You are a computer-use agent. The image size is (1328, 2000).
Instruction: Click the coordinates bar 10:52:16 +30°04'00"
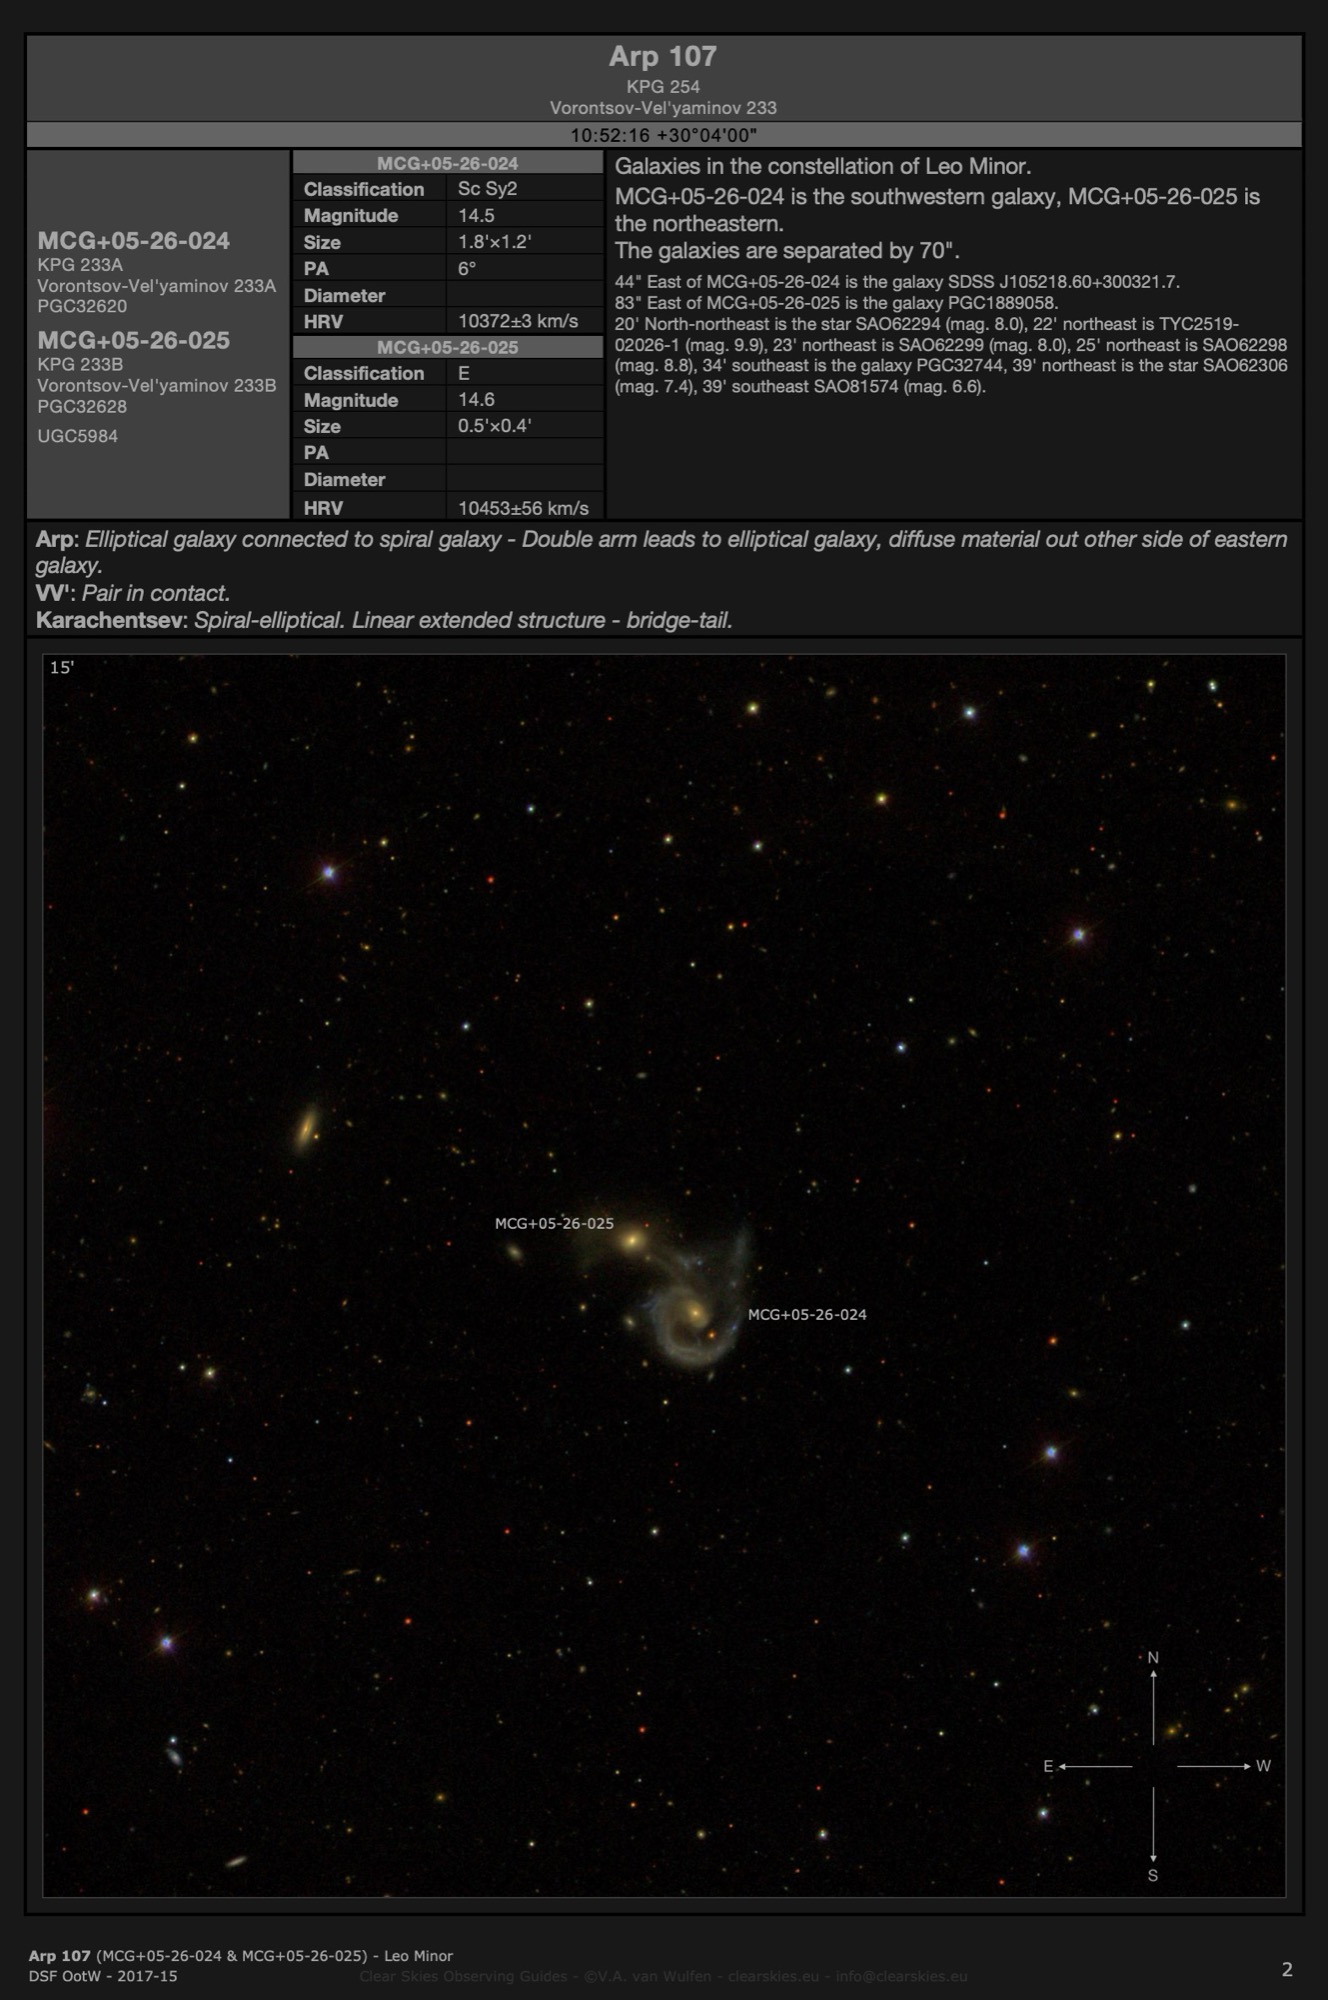[663, 135]
